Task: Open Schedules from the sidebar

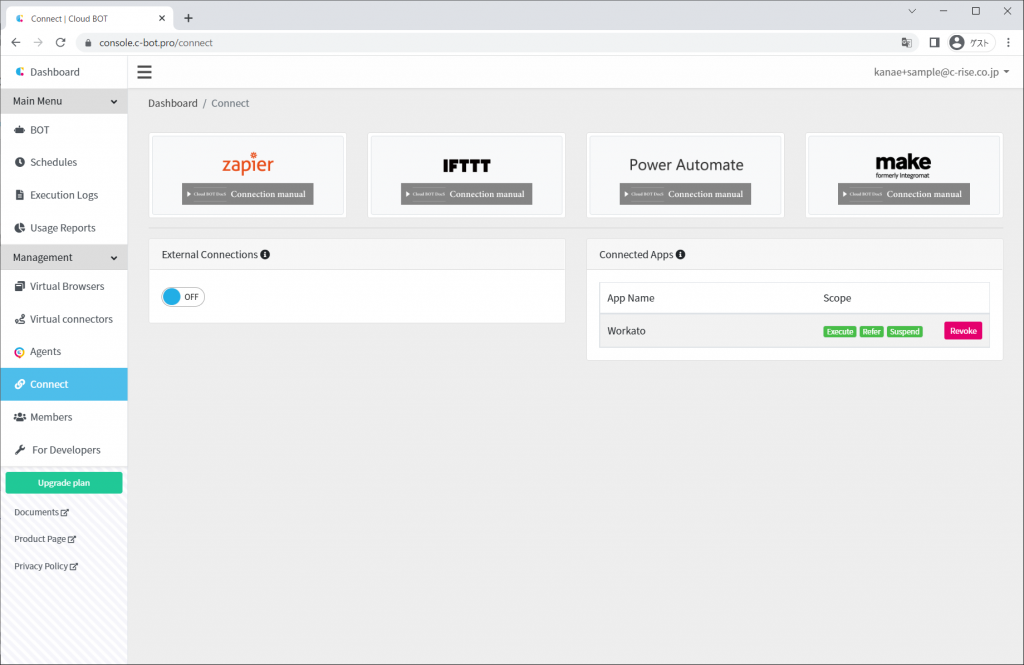Action: coord(64,162)
